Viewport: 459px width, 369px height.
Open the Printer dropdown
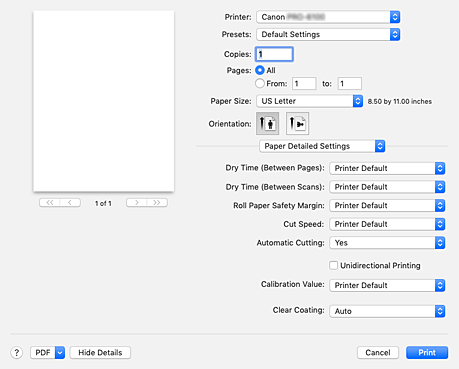(328, 17)
